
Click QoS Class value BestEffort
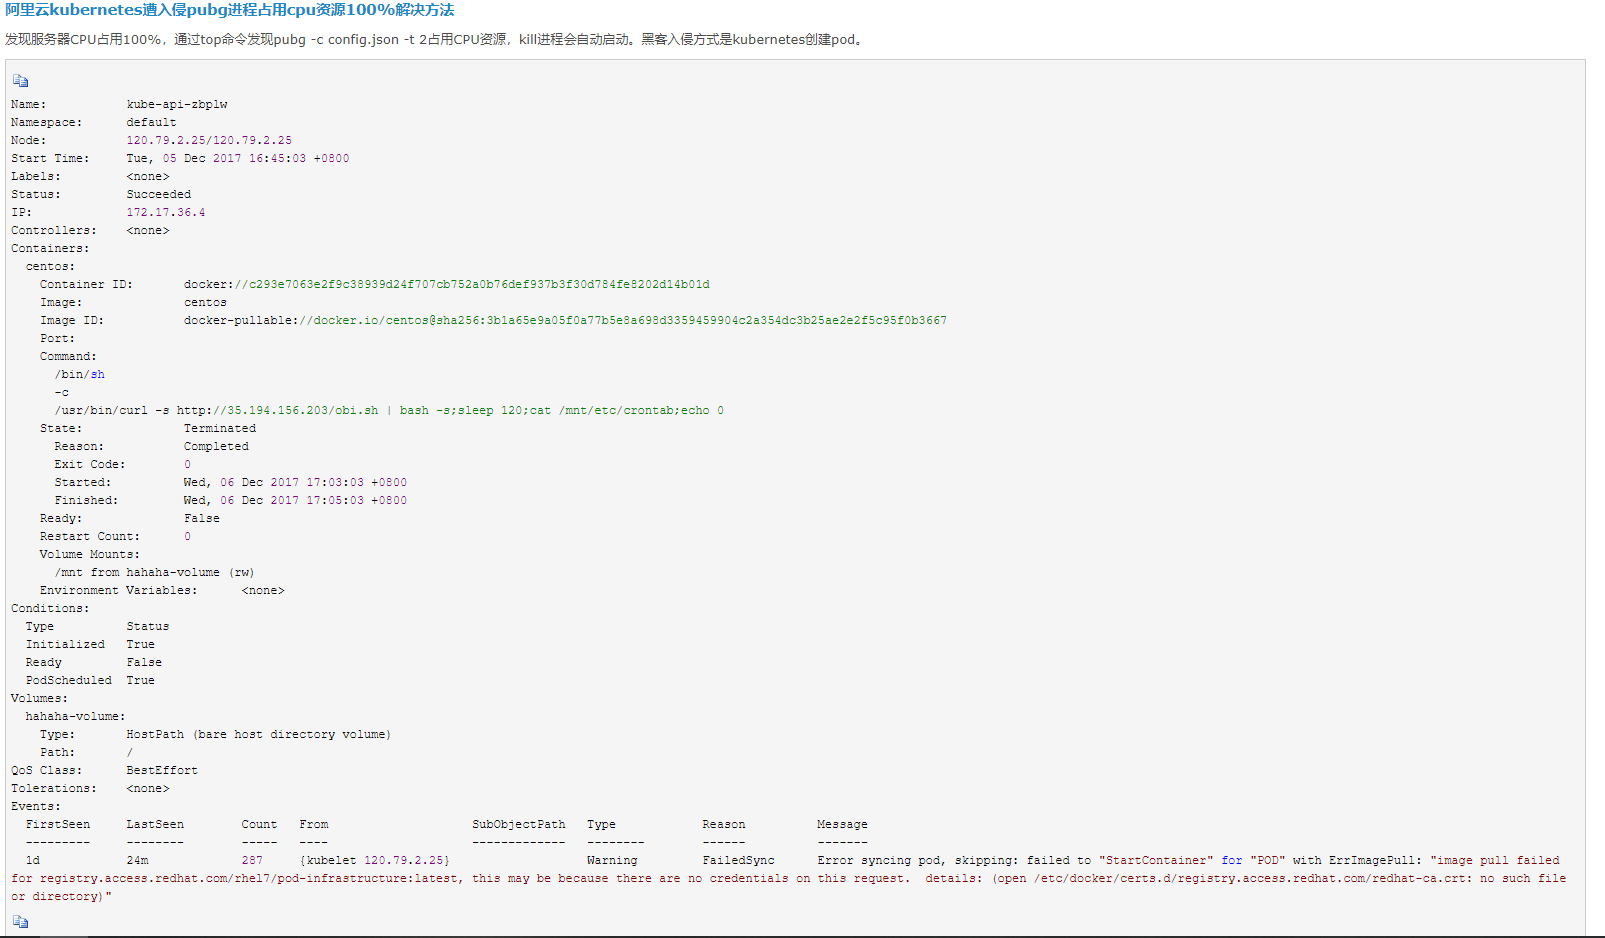(x=162, y=770)
